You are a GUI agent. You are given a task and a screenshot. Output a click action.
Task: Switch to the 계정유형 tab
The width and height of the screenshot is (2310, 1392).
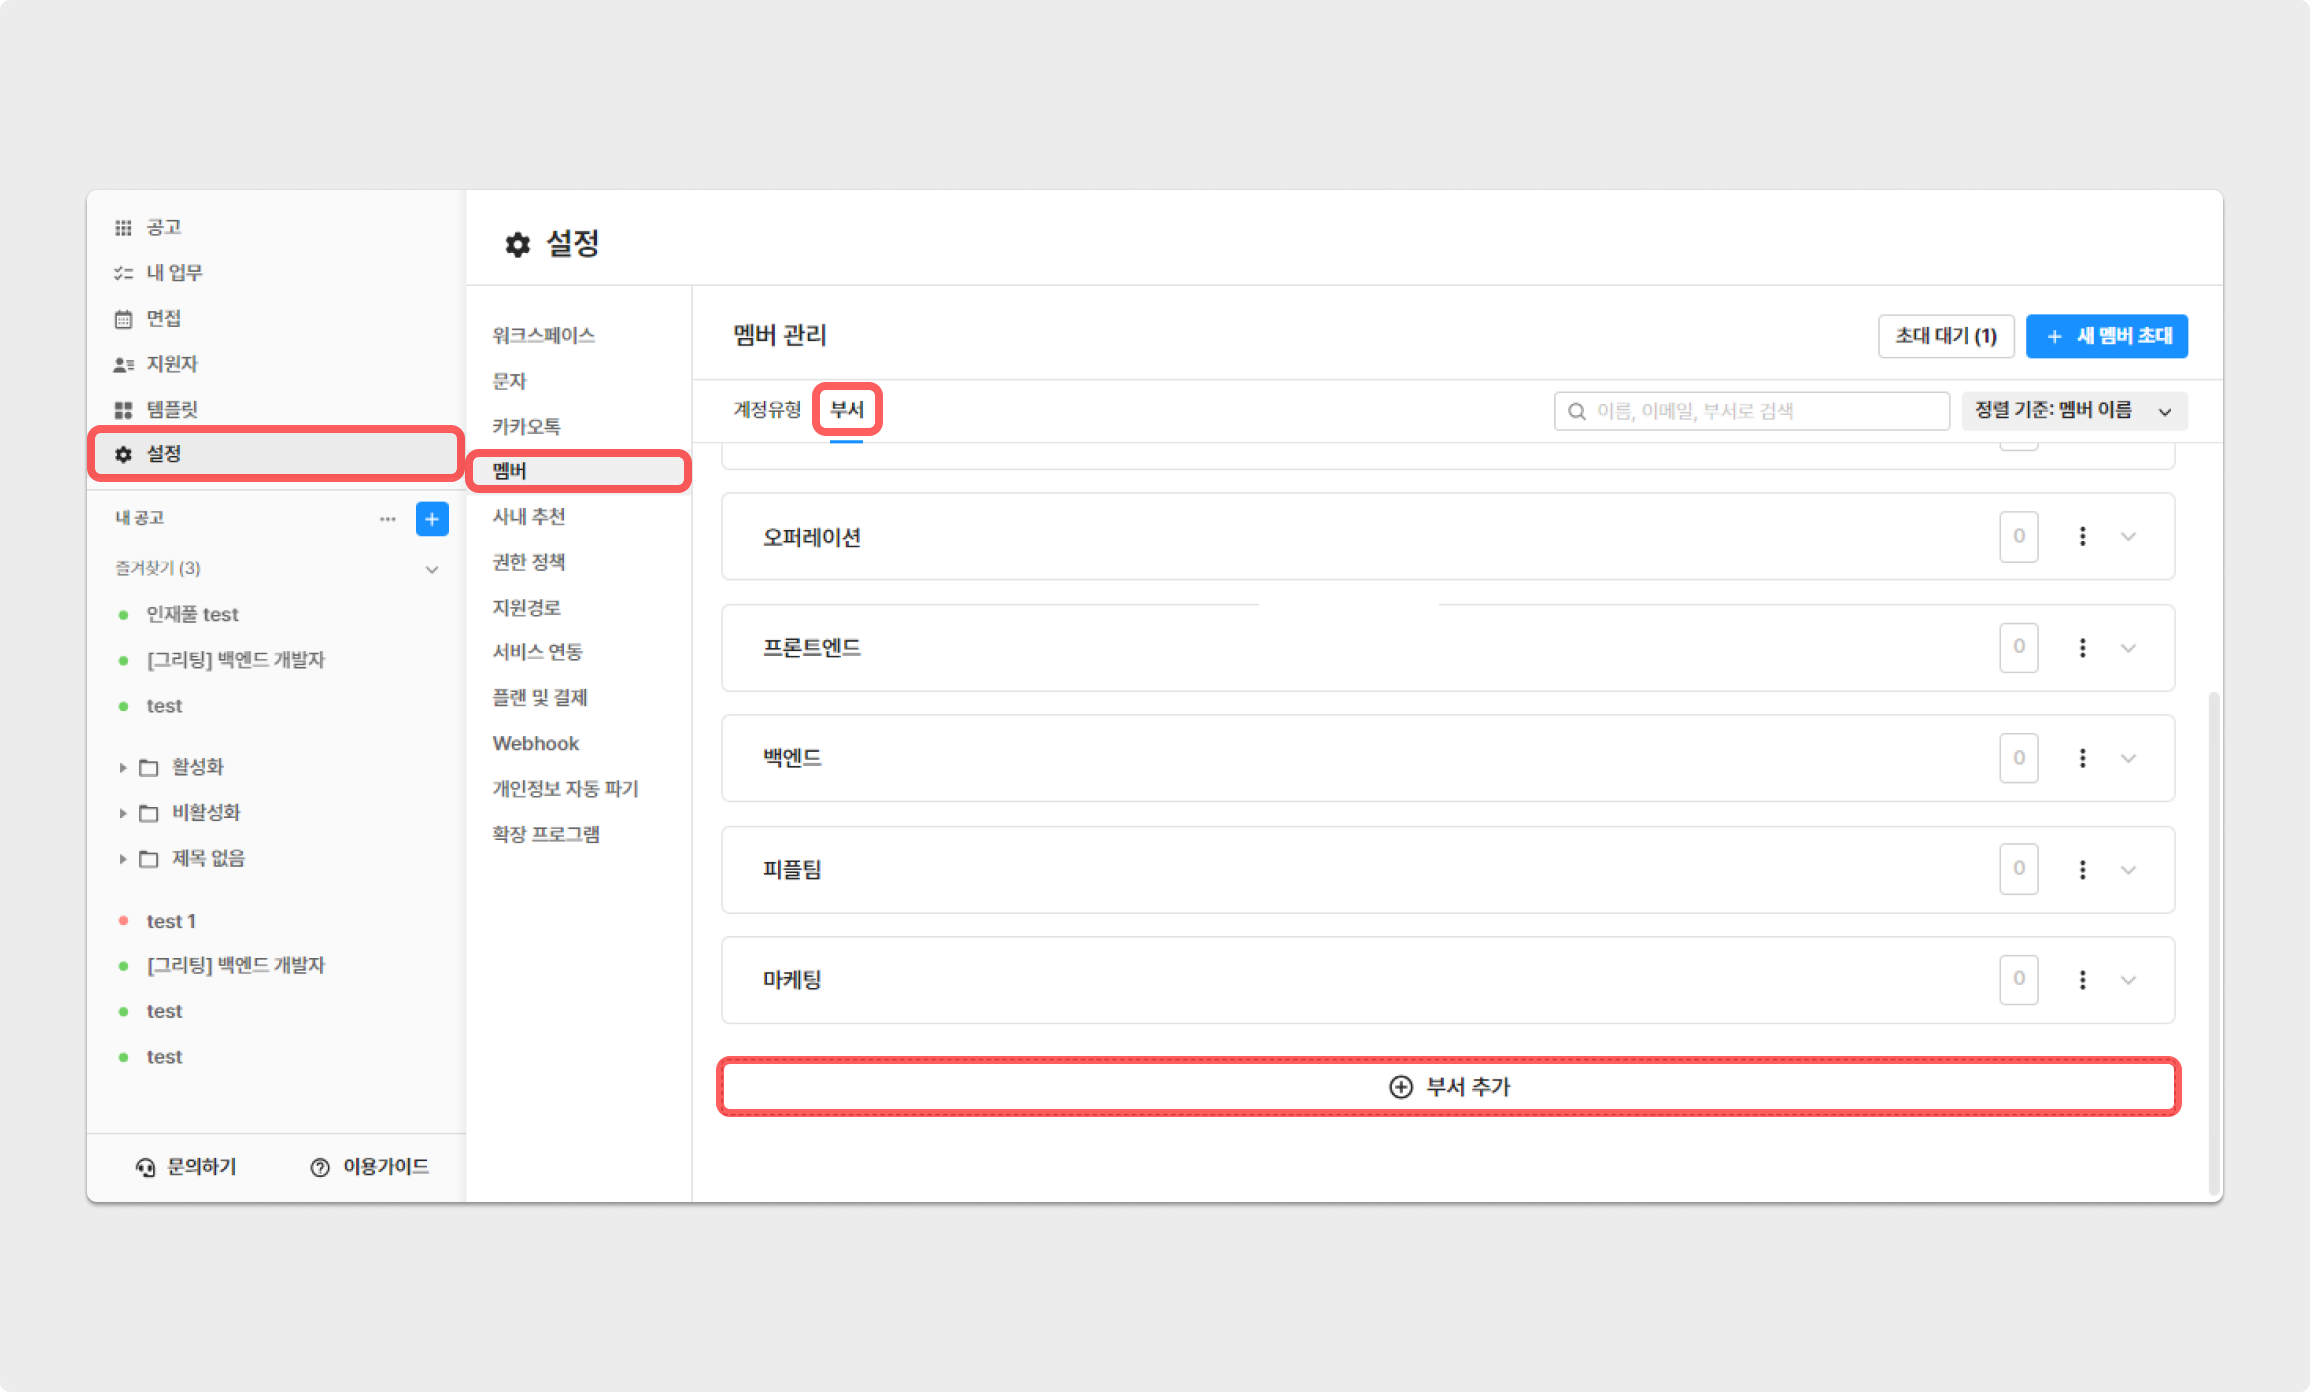(x=767, y=410)
